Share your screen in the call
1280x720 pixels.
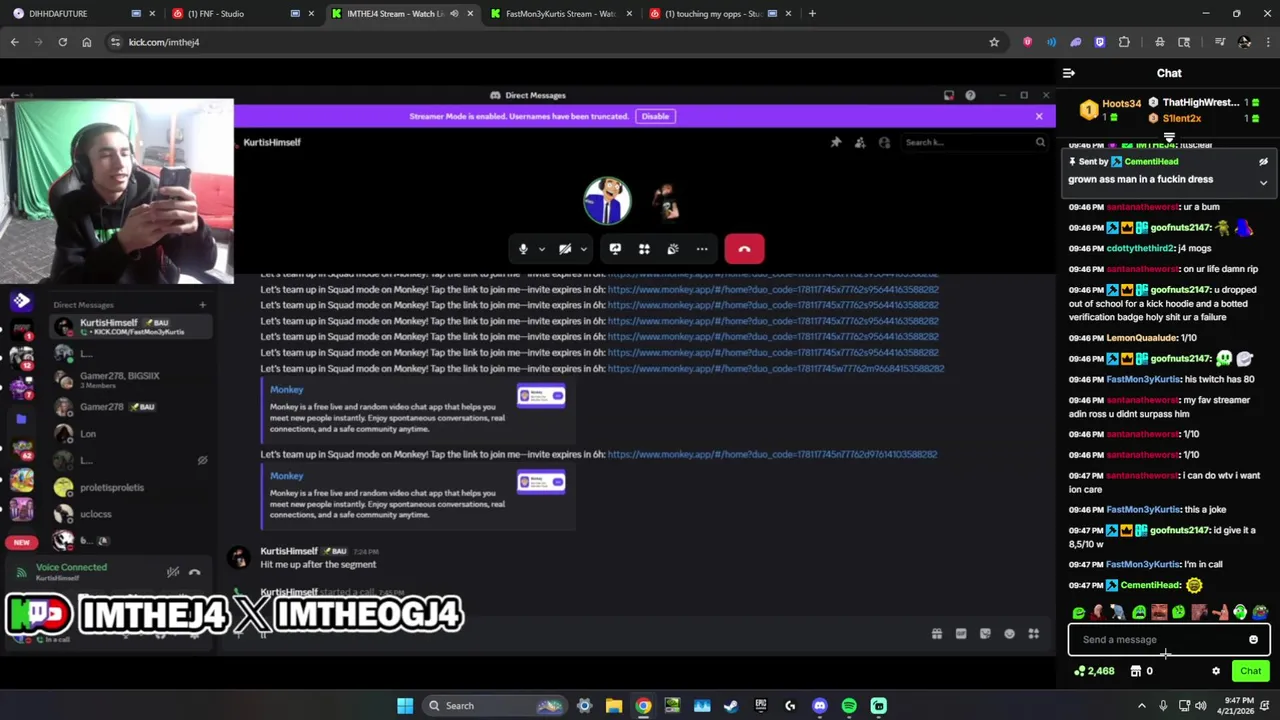click(x=615, y=249)
